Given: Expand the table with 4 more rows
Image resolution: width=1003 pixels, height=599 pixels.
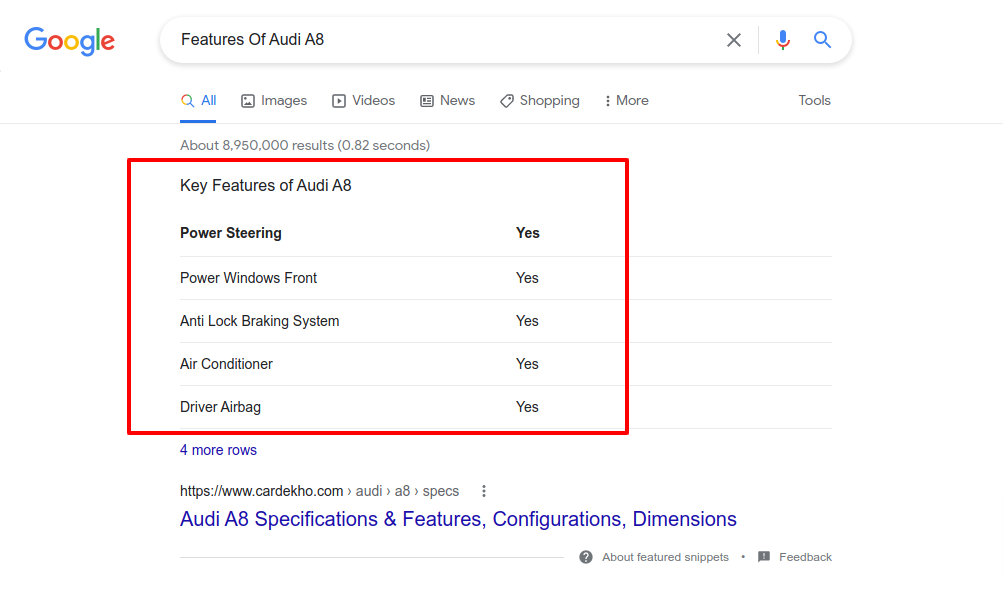Looking at the screenshot, I should [218, 450].
